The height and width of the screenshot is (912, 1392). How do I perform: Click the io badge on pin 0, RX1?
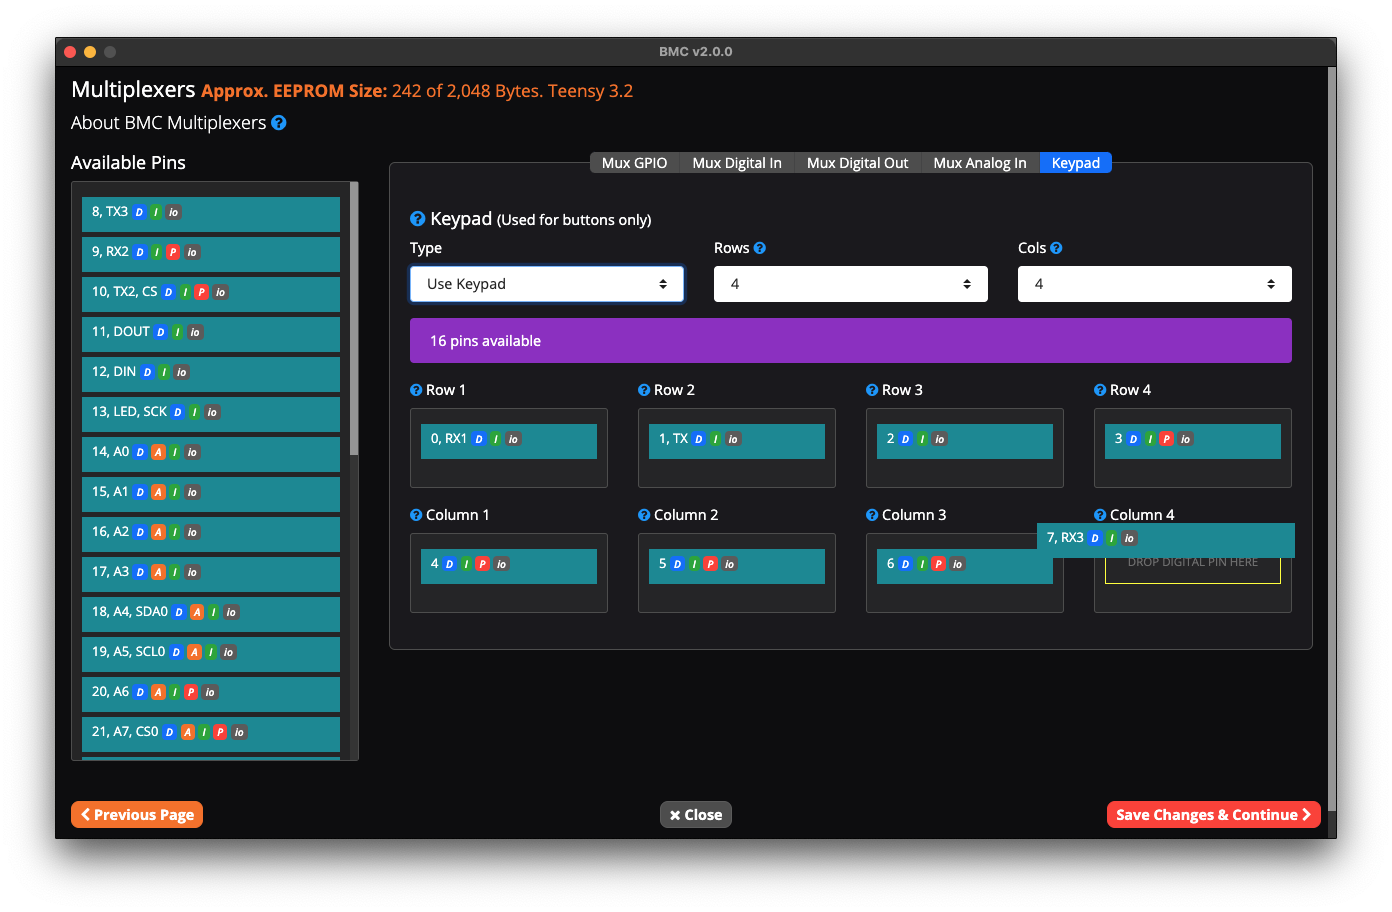(x=513, y=439)
